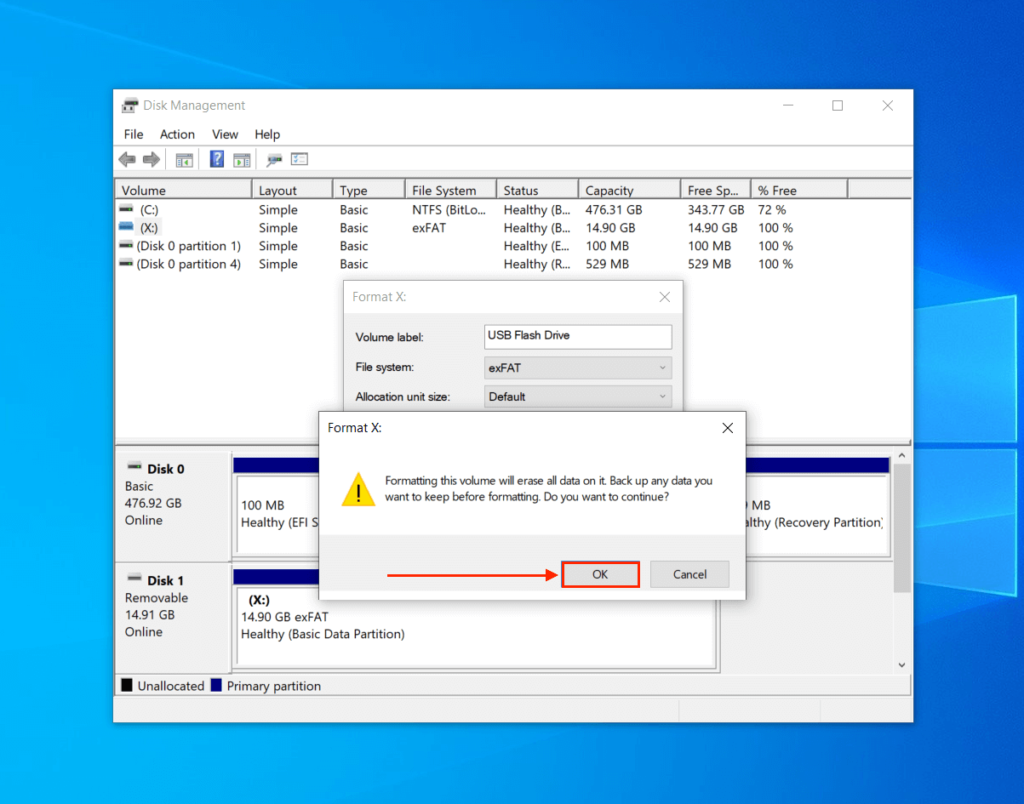1024x804 pixels.
Task: Open the View menu
Action: click(x=225, y=135)
